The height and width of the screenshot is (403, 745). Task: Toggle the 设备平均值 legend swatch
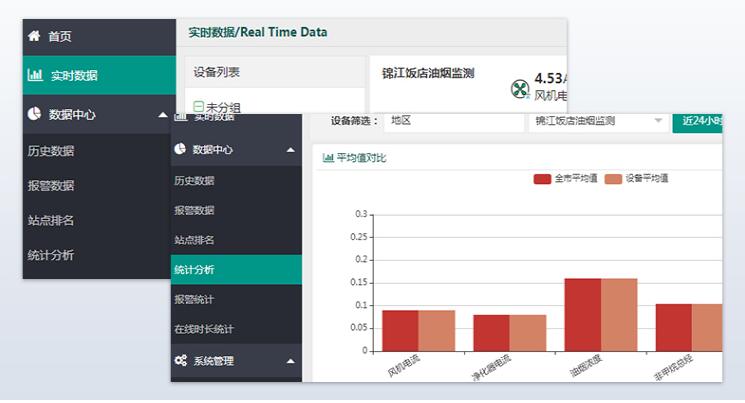(x=613, y=179)
